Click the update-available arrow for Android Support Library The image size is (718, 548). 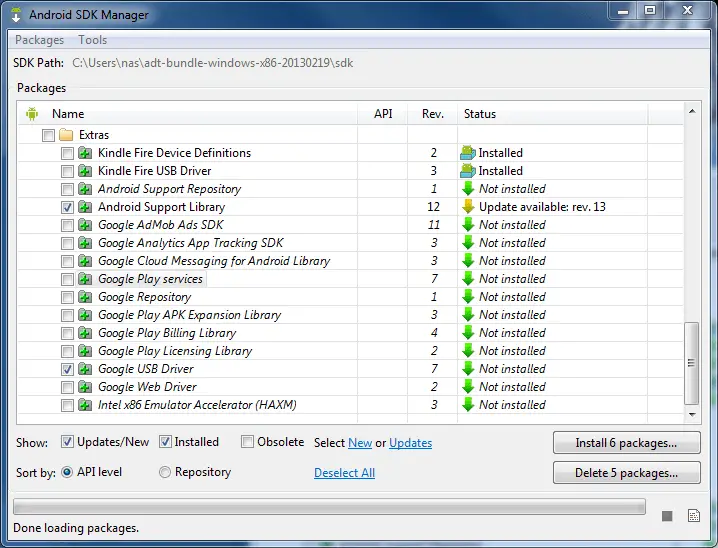tap(467, 207)
